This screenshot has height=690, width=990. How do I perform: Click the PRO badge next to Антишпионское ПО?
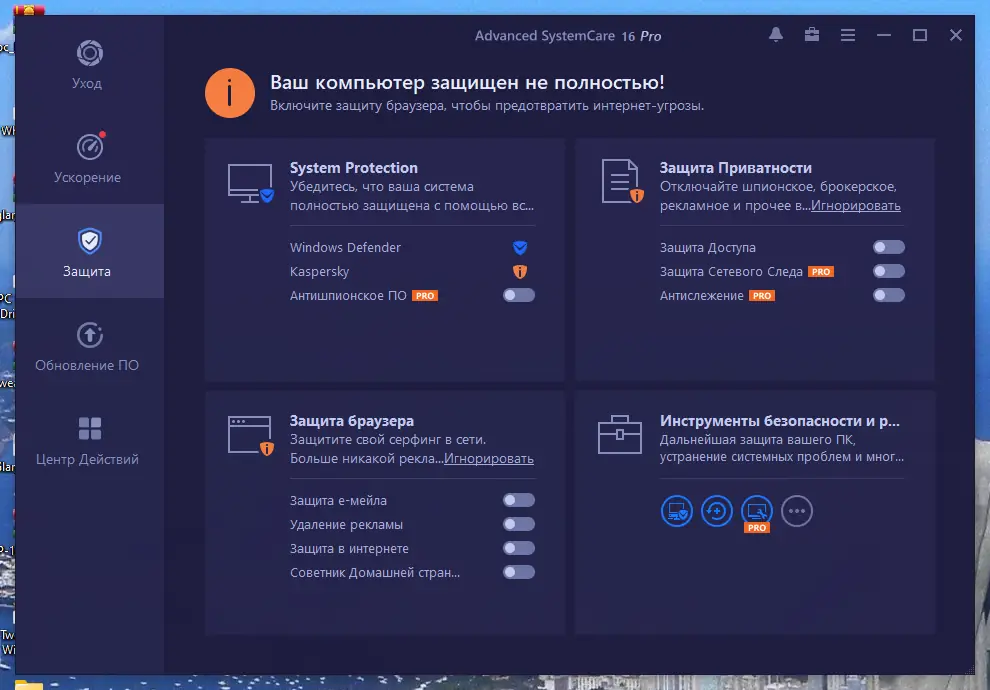pos(425,295)
